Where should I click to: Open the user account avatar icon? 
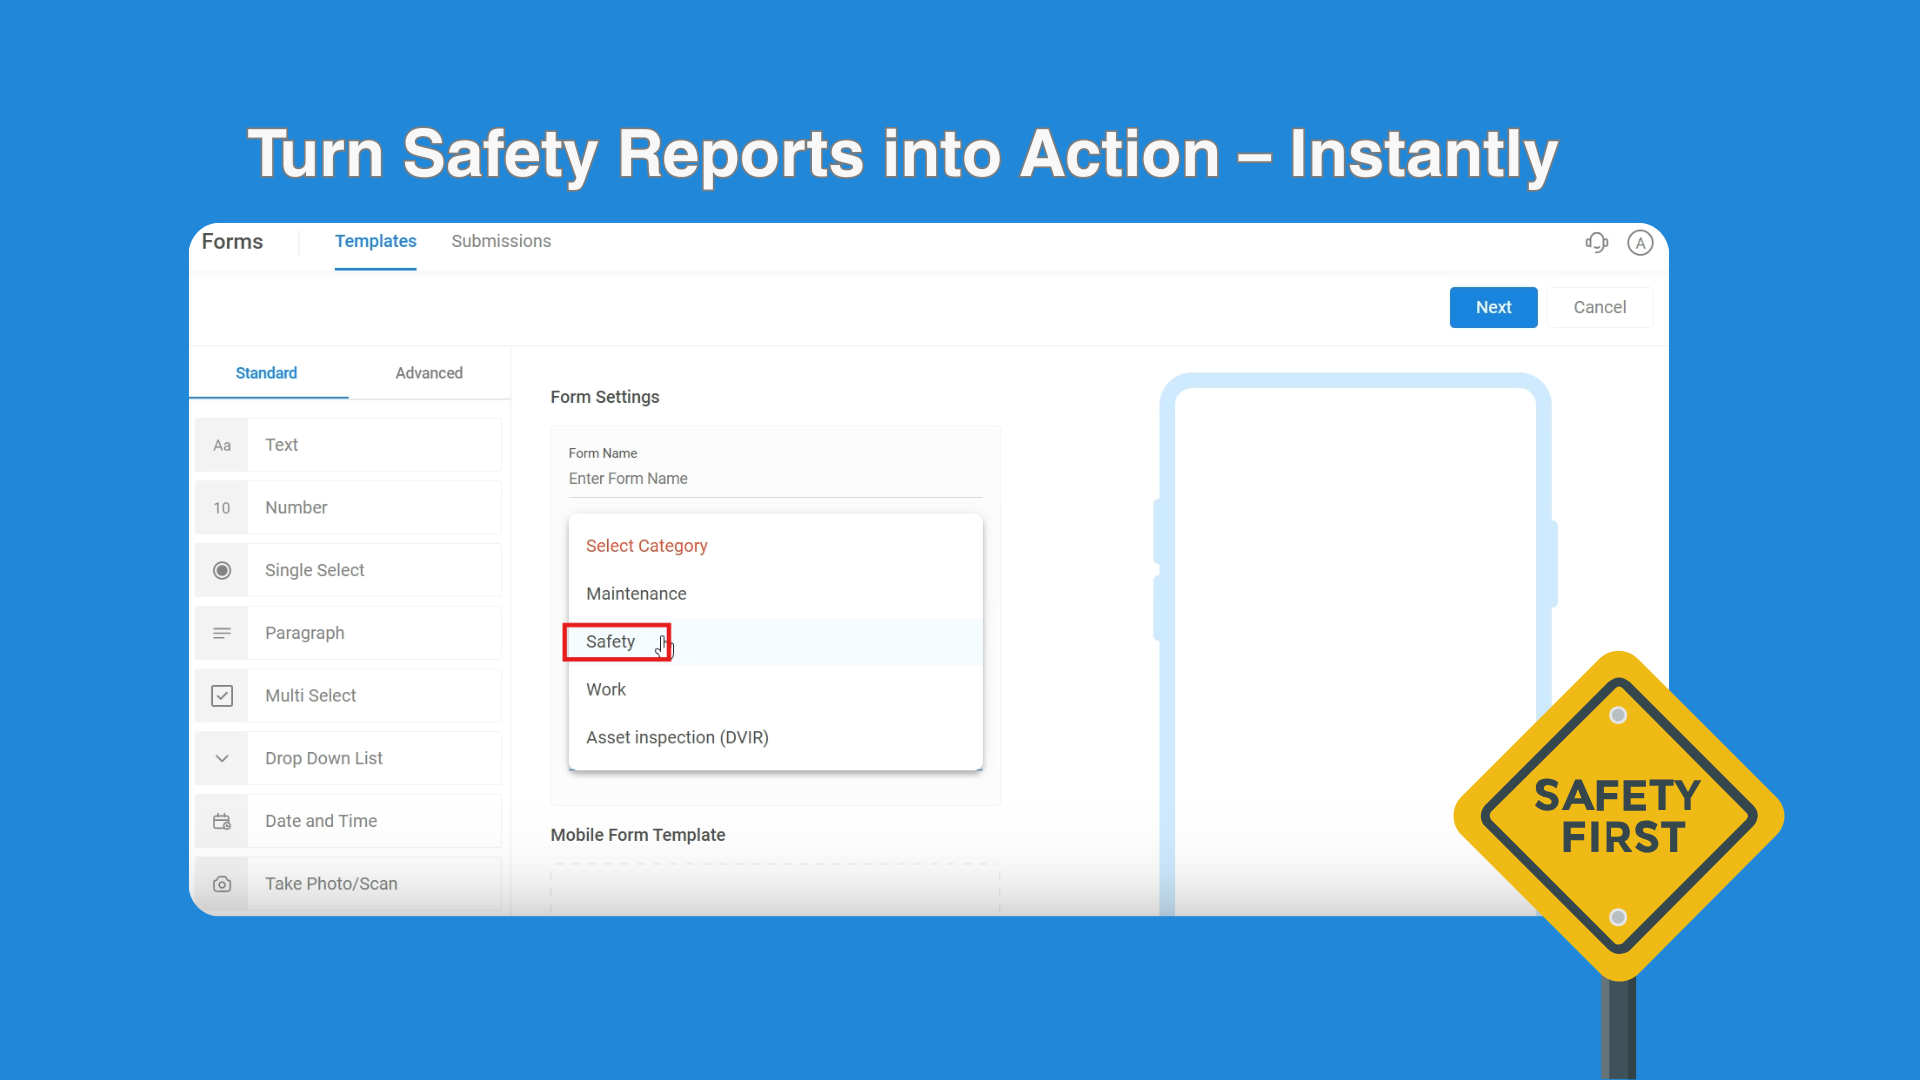point(1640,242)
